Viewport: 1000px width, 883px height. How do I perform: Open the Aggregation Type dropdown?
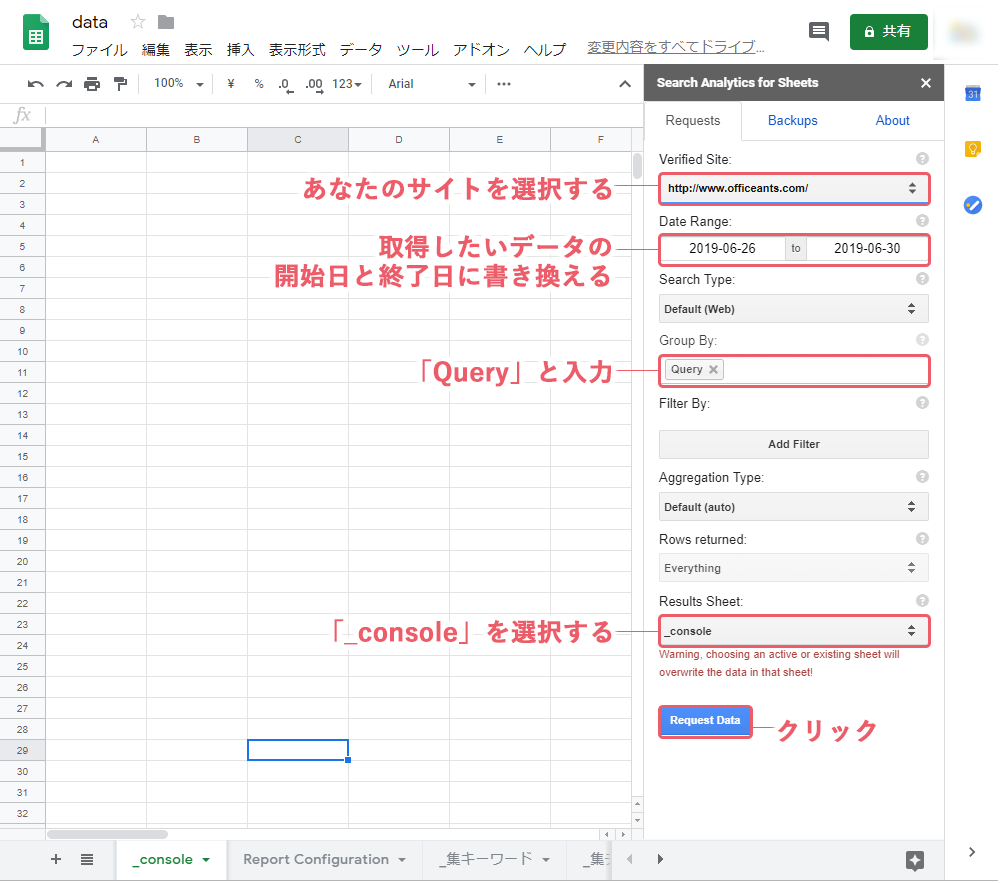[x=793, y=507]
